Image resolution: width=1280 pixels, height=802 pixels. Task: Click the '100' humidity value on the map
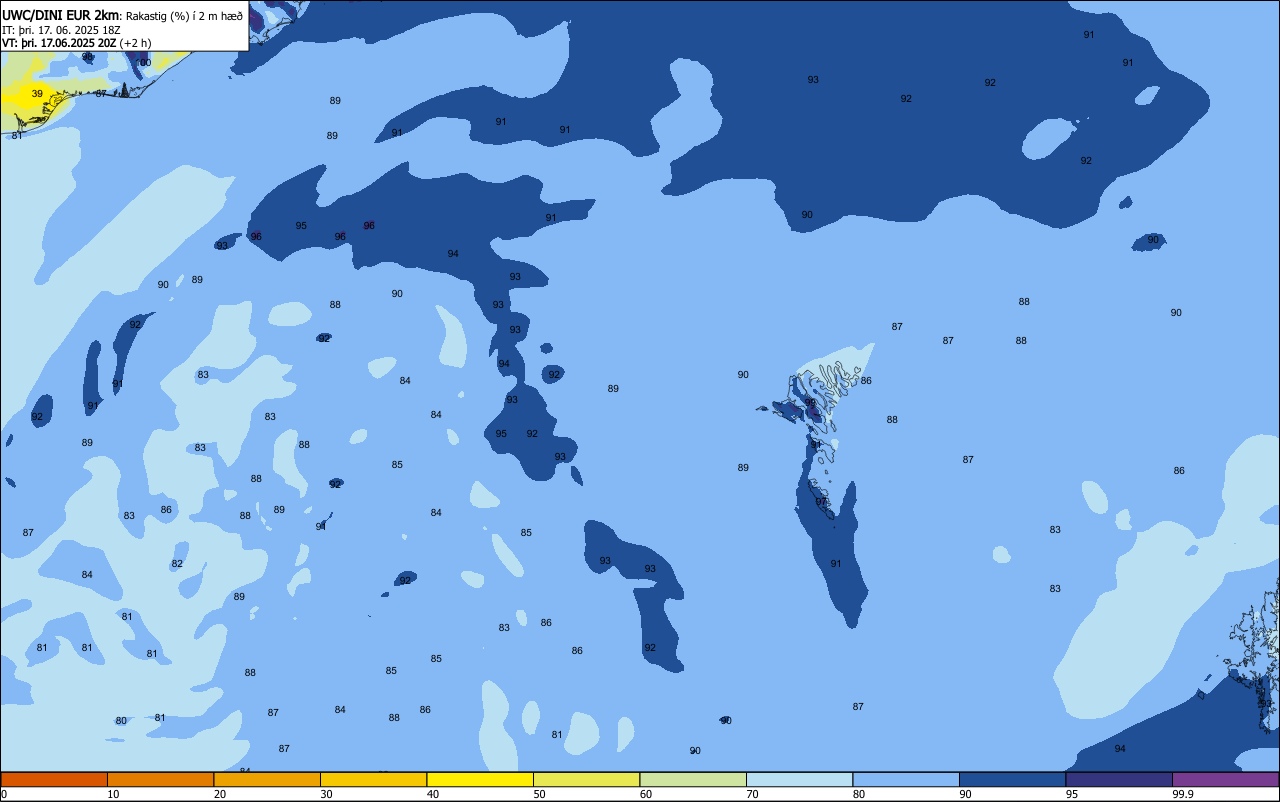pyautogui.click(x=143, y=63)
